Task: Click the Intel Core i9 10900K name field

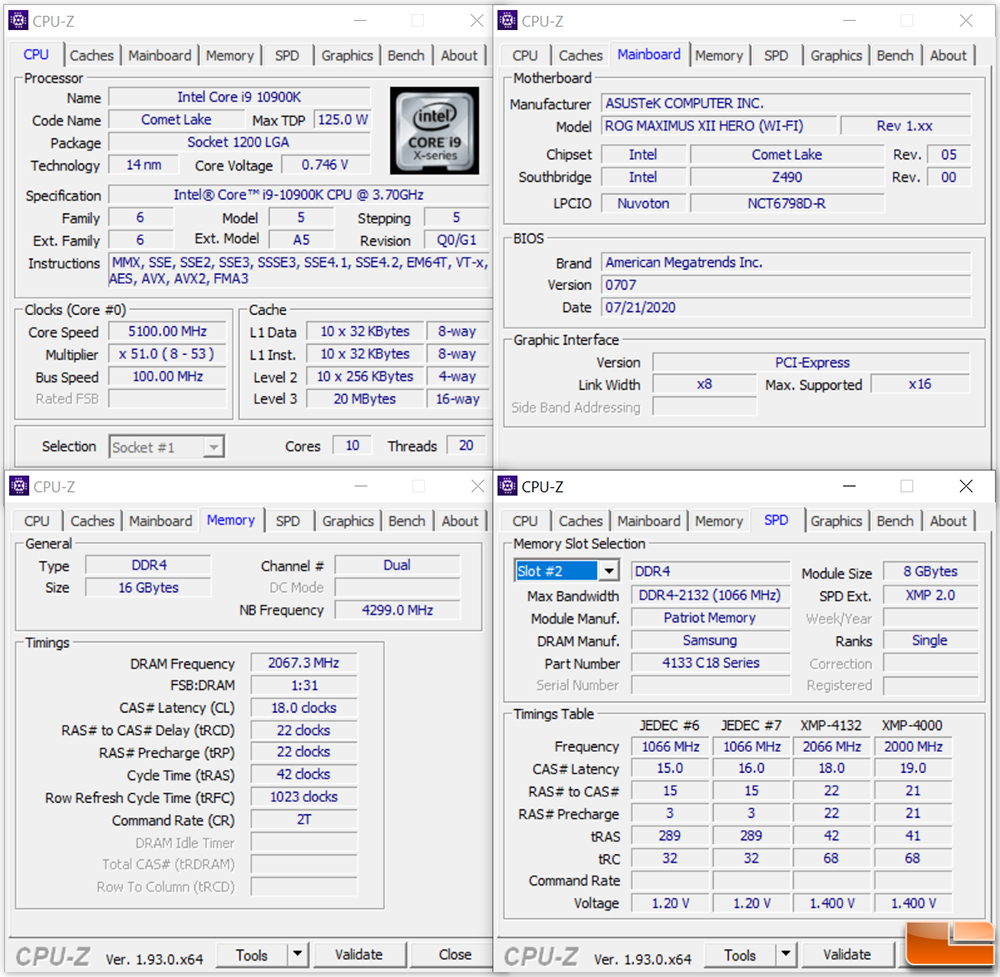Action: [239, 97]
